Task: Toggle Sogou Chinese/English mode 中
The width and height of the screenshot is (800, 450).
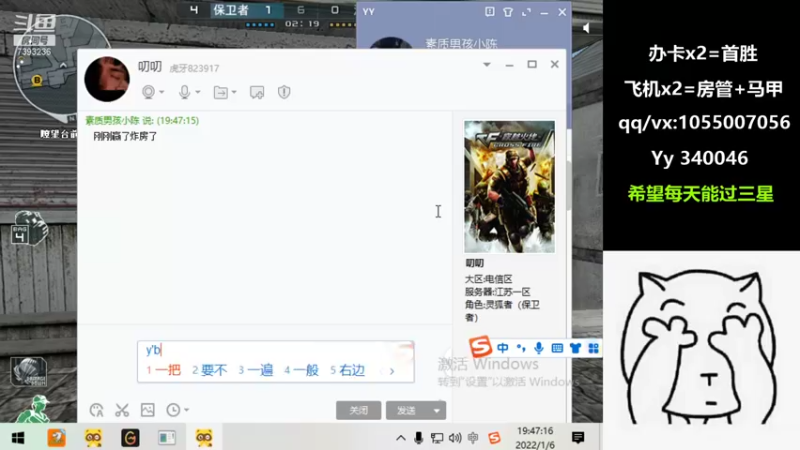Action: click(503, 348)
